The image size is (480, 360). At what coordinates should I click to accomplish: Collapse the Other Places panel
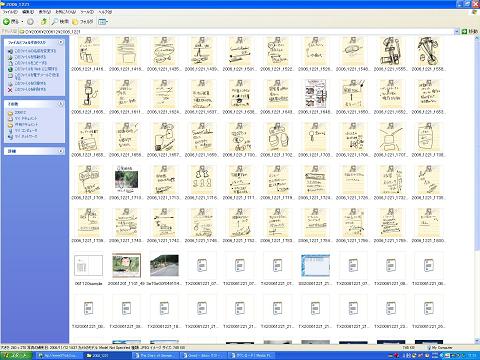(61, 104)
